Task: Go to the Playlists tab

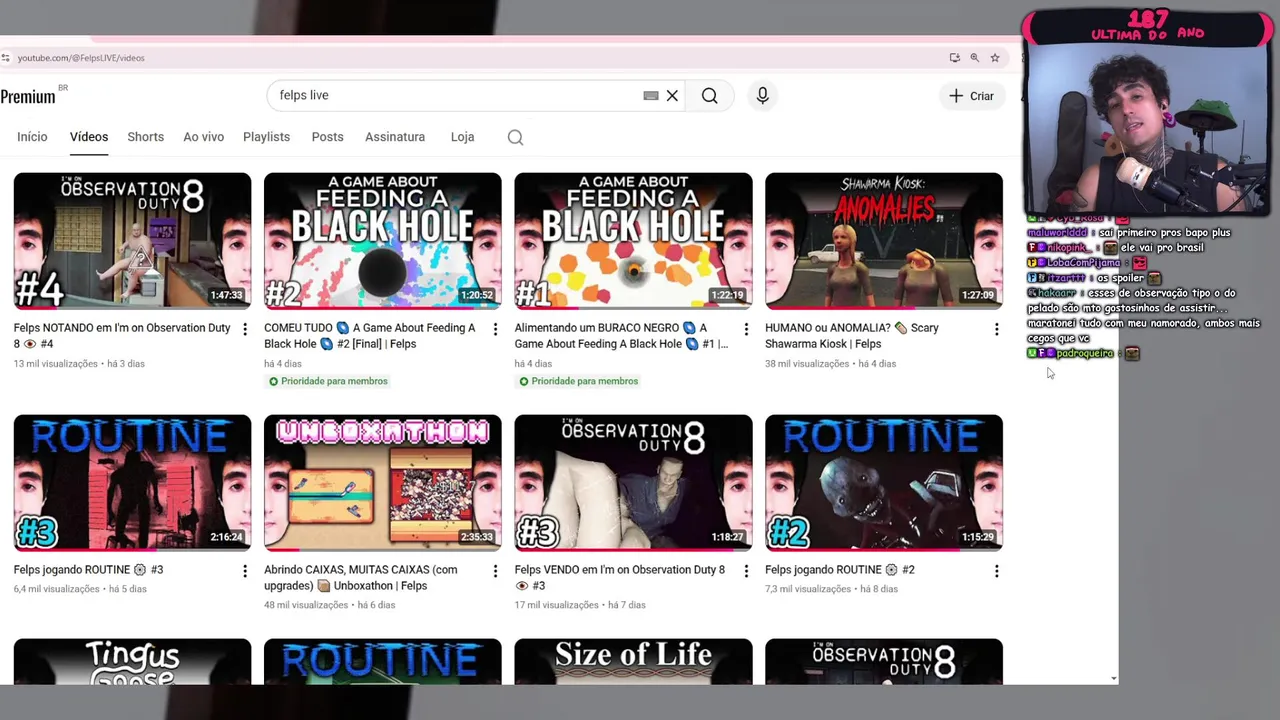Action: [266, 137]
